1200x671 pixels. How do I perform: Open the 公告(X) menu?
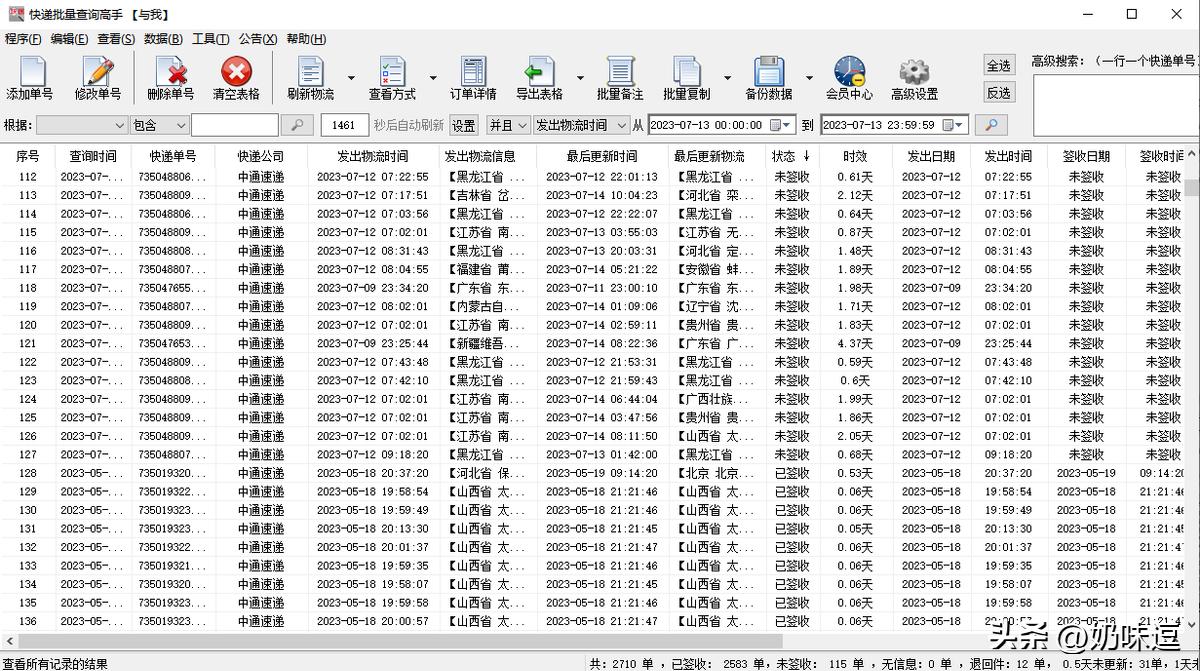tap(257, 39)
